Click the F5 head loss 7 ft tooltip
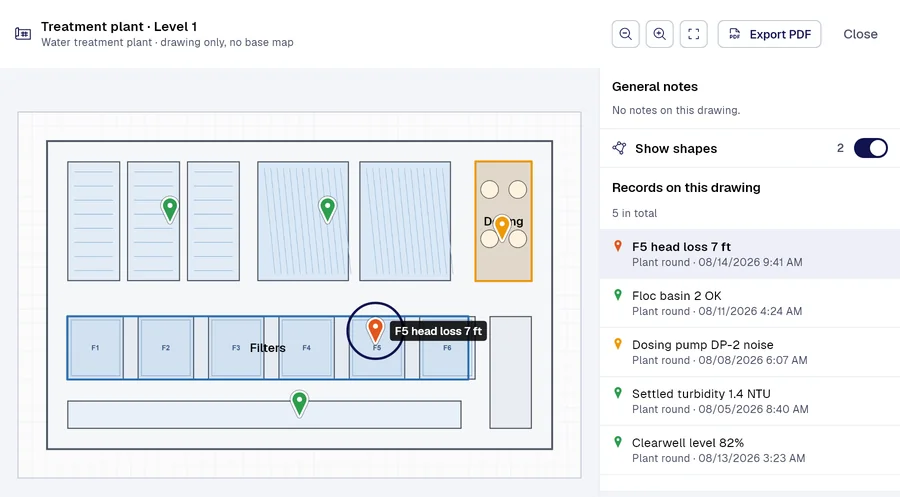Viewport: 900px width, 497px height. [x=439, y=331]
